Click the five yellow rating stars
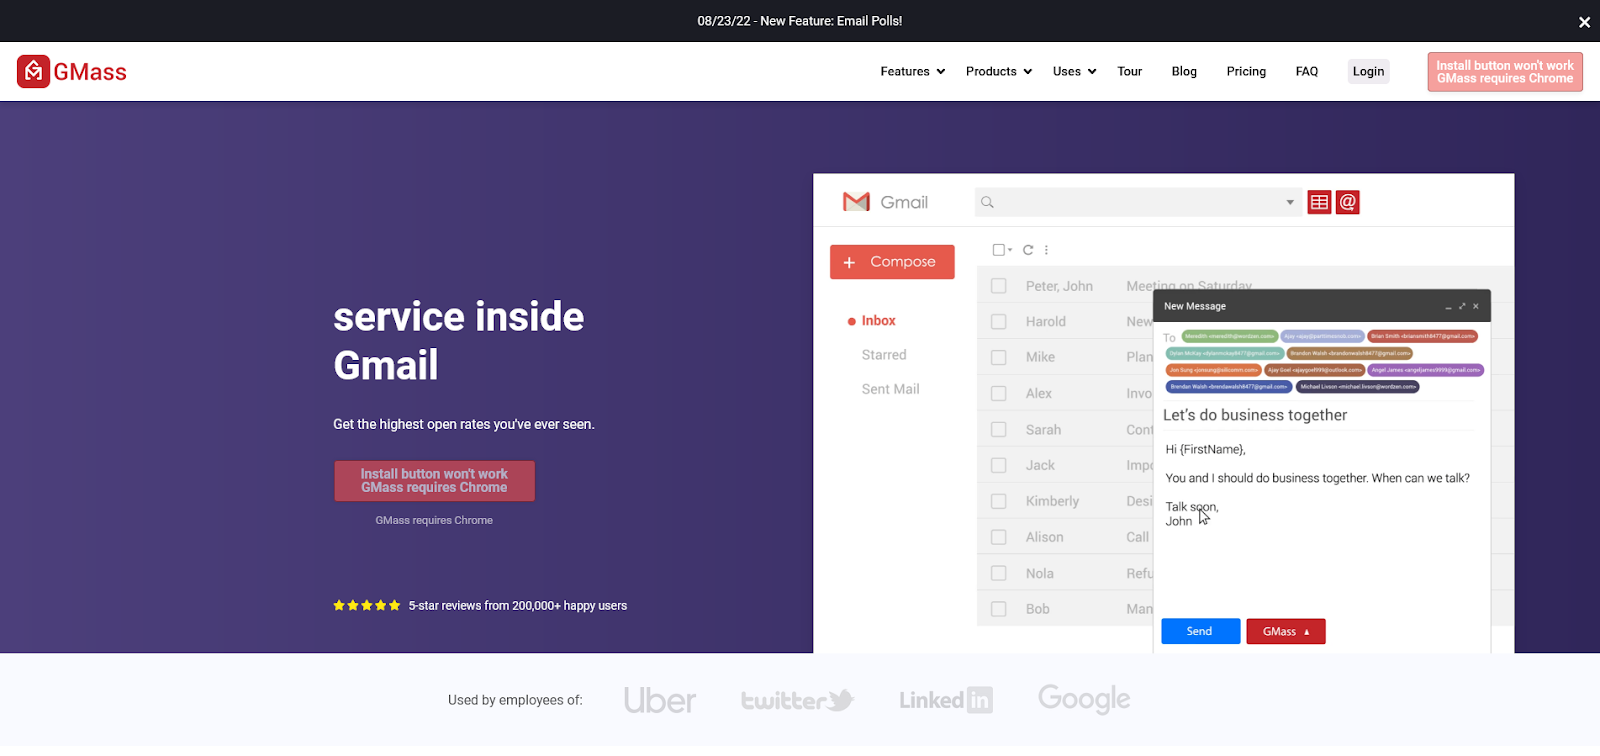1600x756 pixels. coord(367,606)
